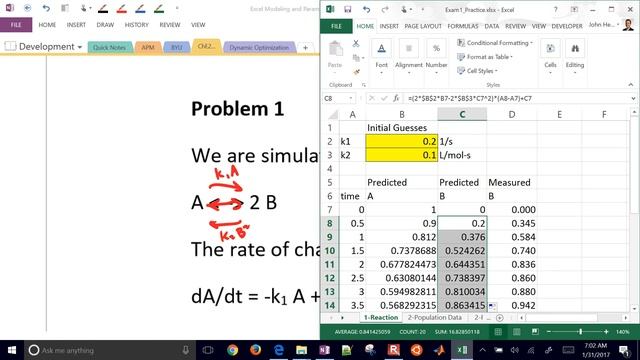Image resolution: width=640 pixels, height=360 pixels.
Task: Open the Name Box dropdown arrow
Action: pyautogui.click(x=351, y=98)
